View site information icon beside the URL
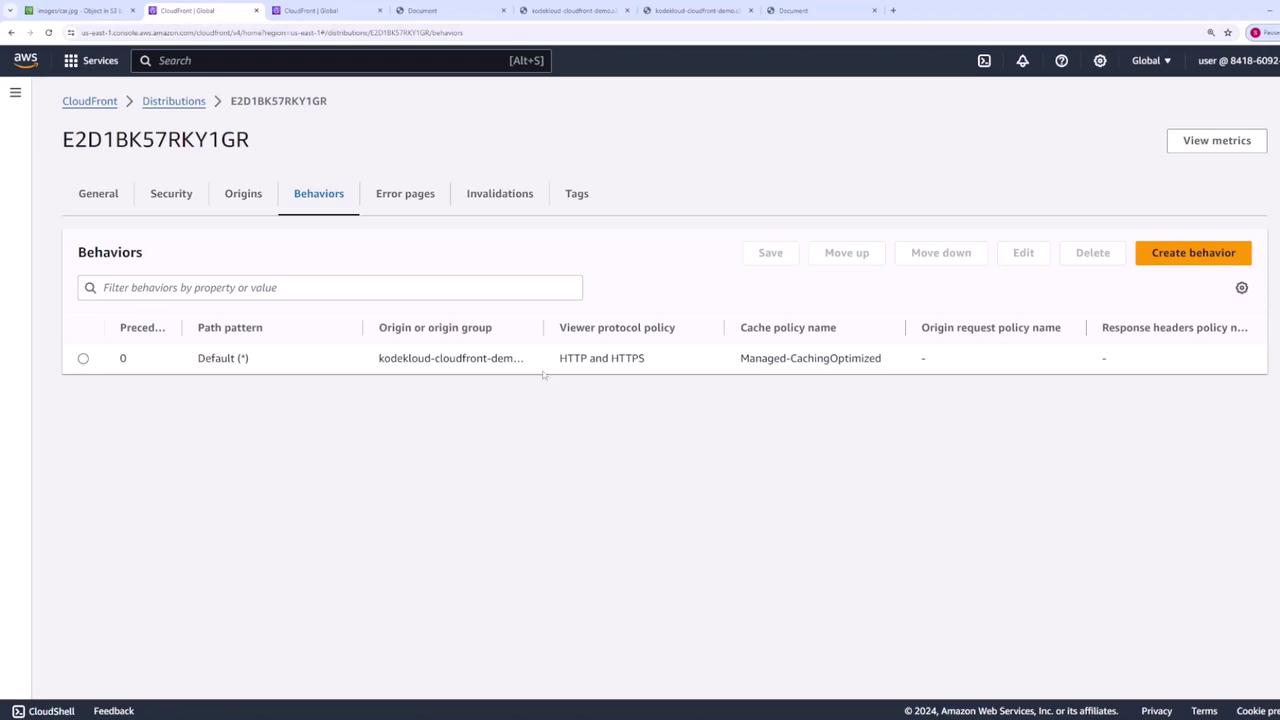 pyautogui.click(x=71, y=32)
